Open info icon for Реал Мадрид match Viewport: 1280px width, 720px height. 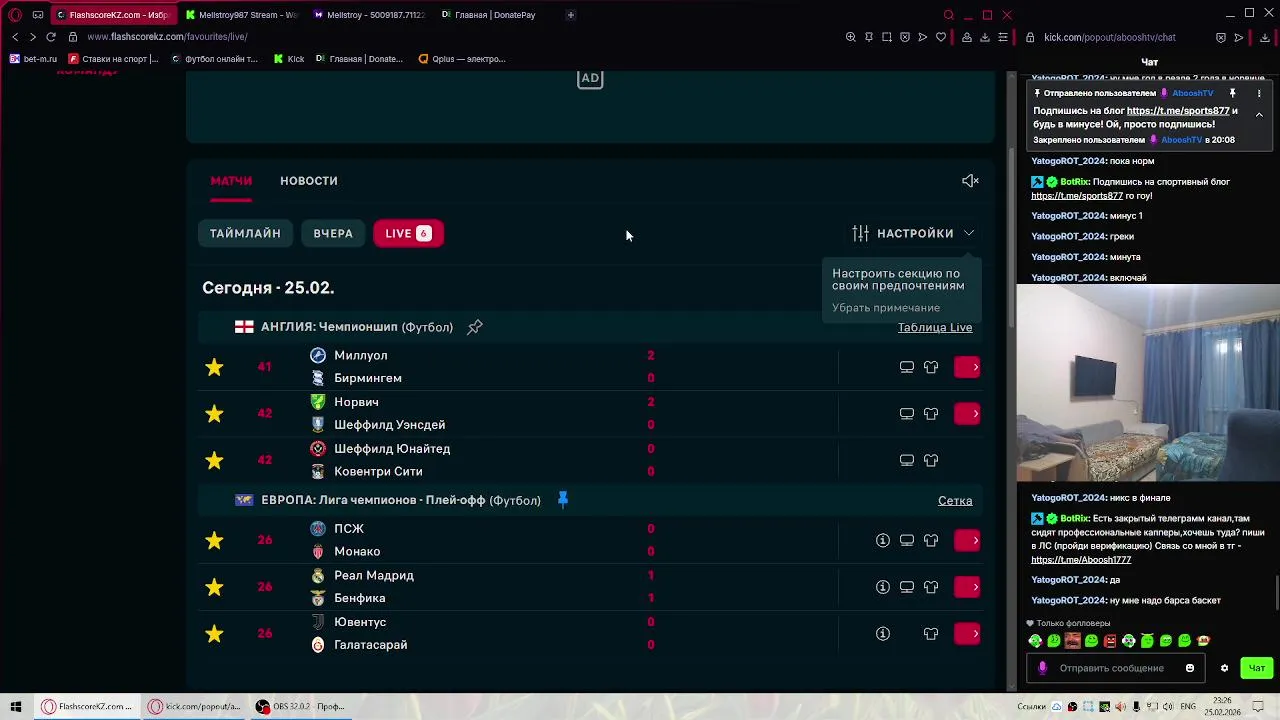tap(883, 587)
